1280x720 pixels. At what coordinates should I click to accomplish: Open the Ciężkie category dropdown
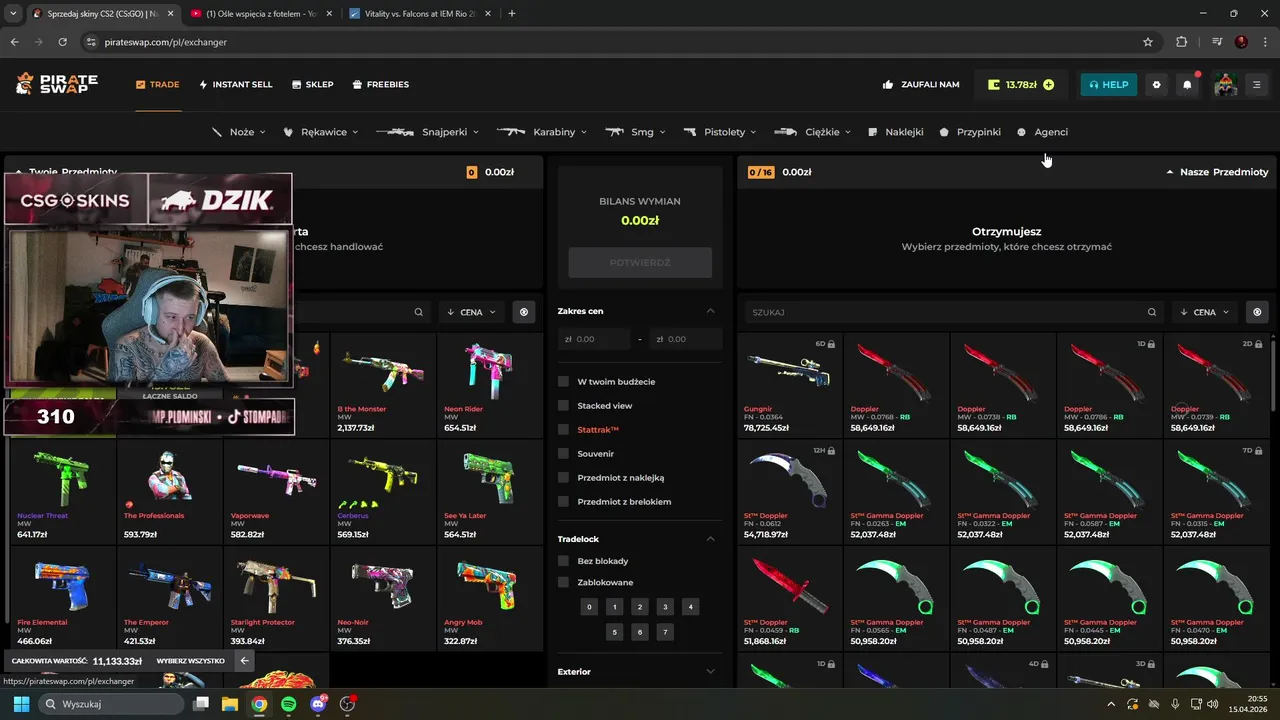813,132
